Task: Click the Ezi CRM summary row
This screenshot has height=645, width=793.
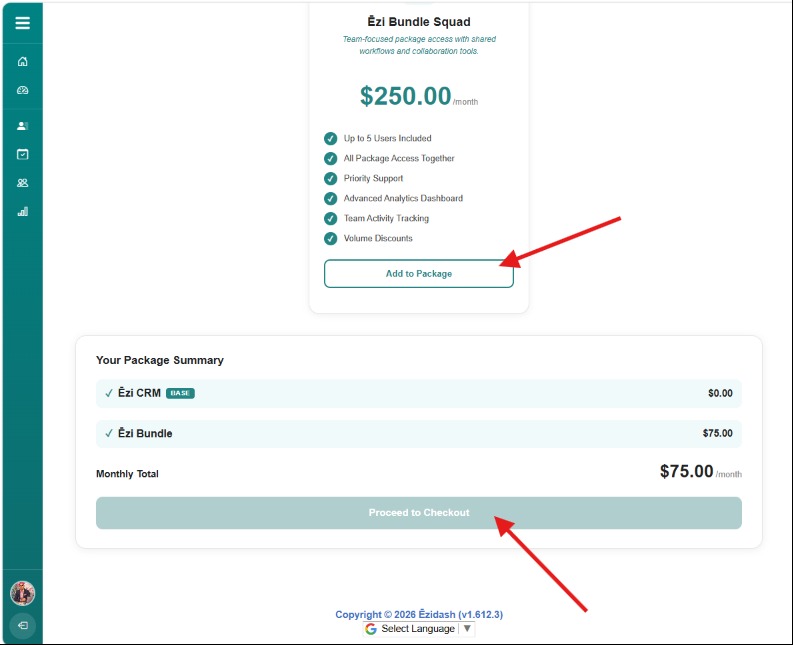Action: pyautogui.click(x=419, y=393)
